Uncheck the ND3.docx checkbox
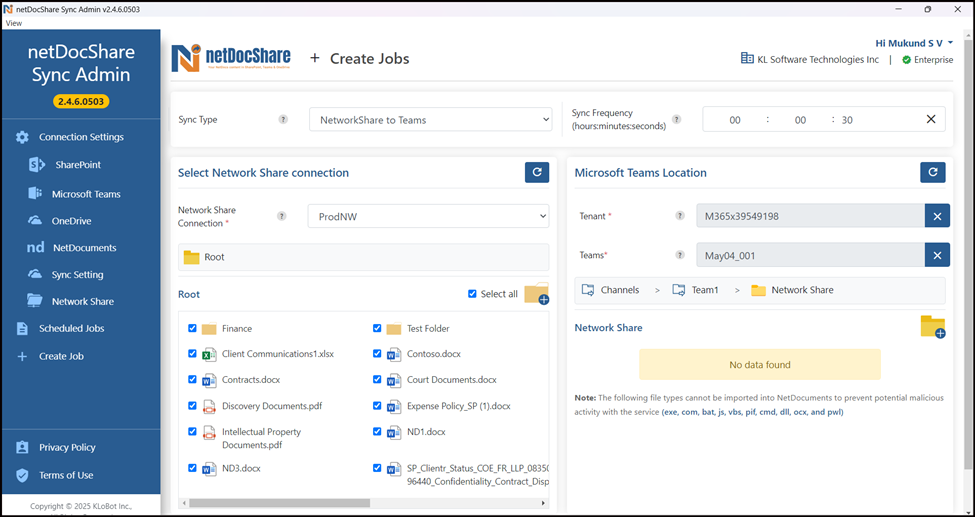 pos(192,468)
